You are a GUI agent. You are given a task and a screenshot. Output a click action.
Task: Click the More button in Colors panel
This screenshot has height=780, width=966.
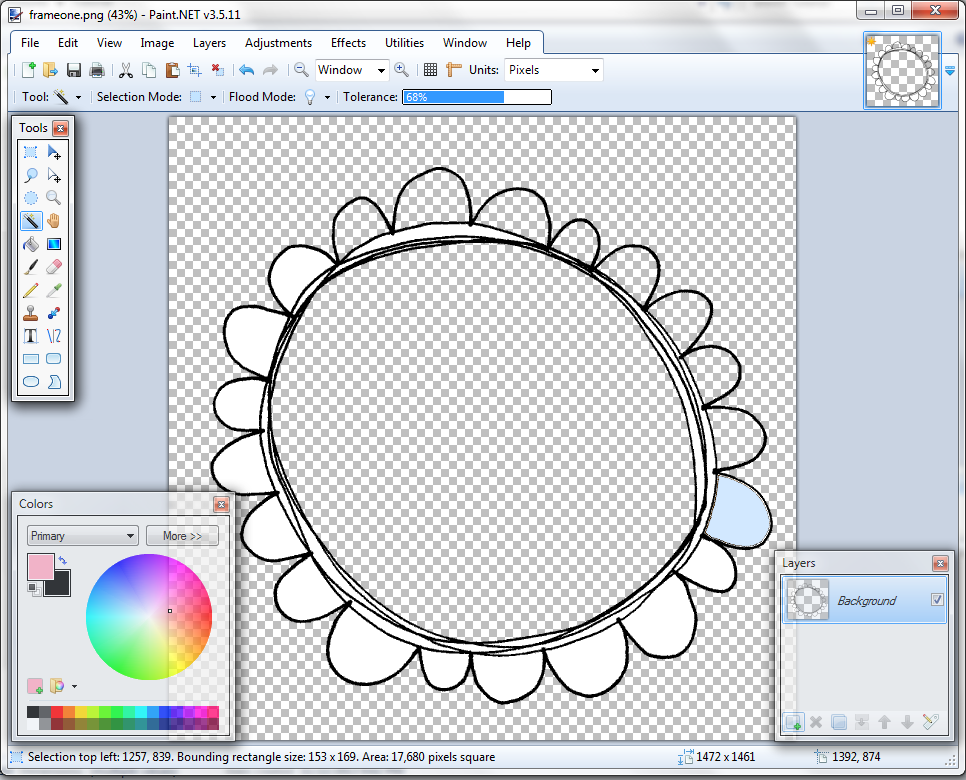click(x=182, y=535)
